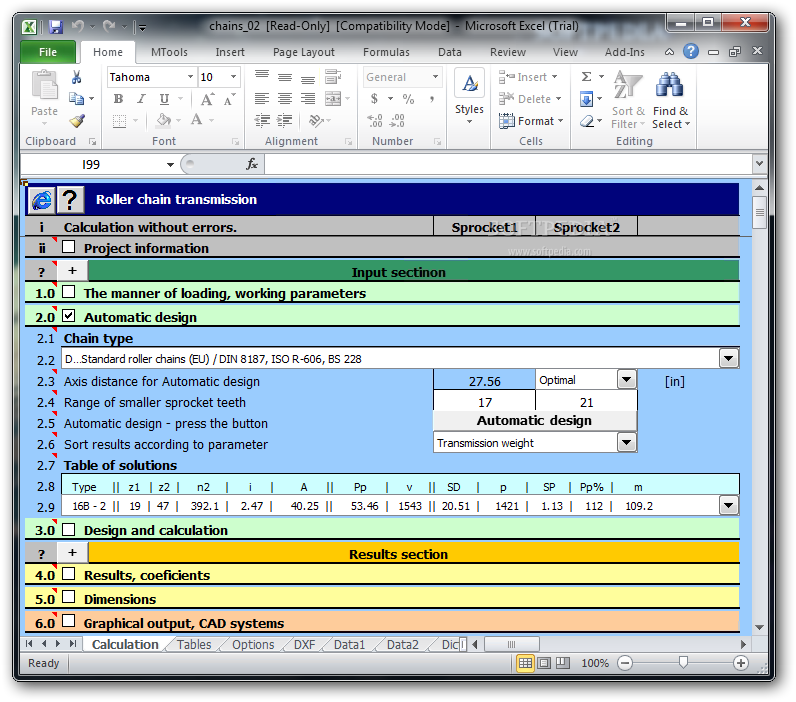Click the Decrease Indent icon

(x=262, y=120)
